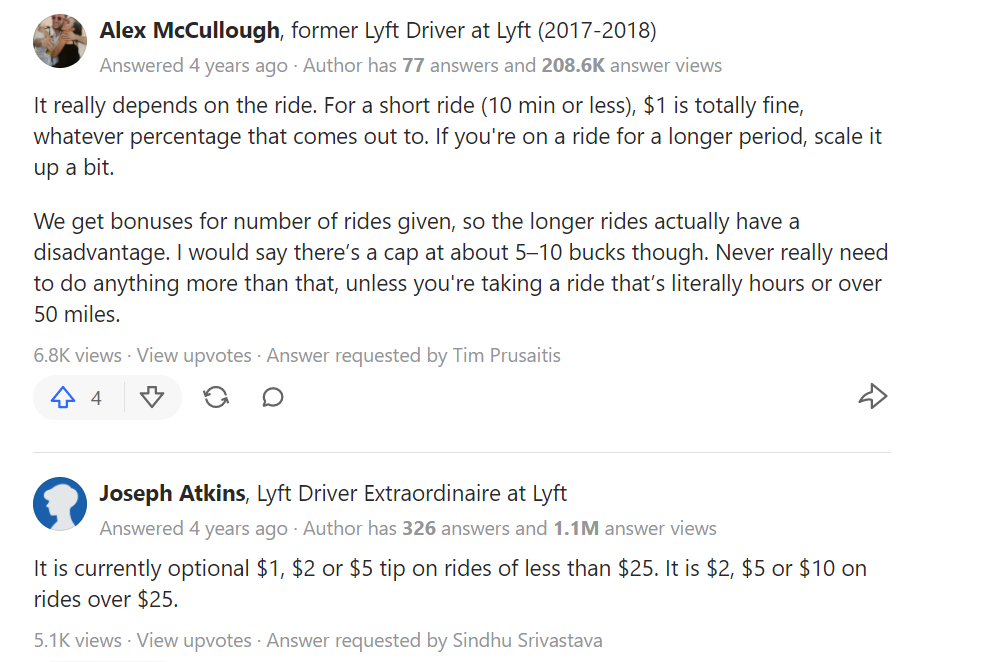Viewport: 982px width, 662px height.
Task: View upvotes on Joseph Atkins' answer
Action: click(x=195, y=640)
